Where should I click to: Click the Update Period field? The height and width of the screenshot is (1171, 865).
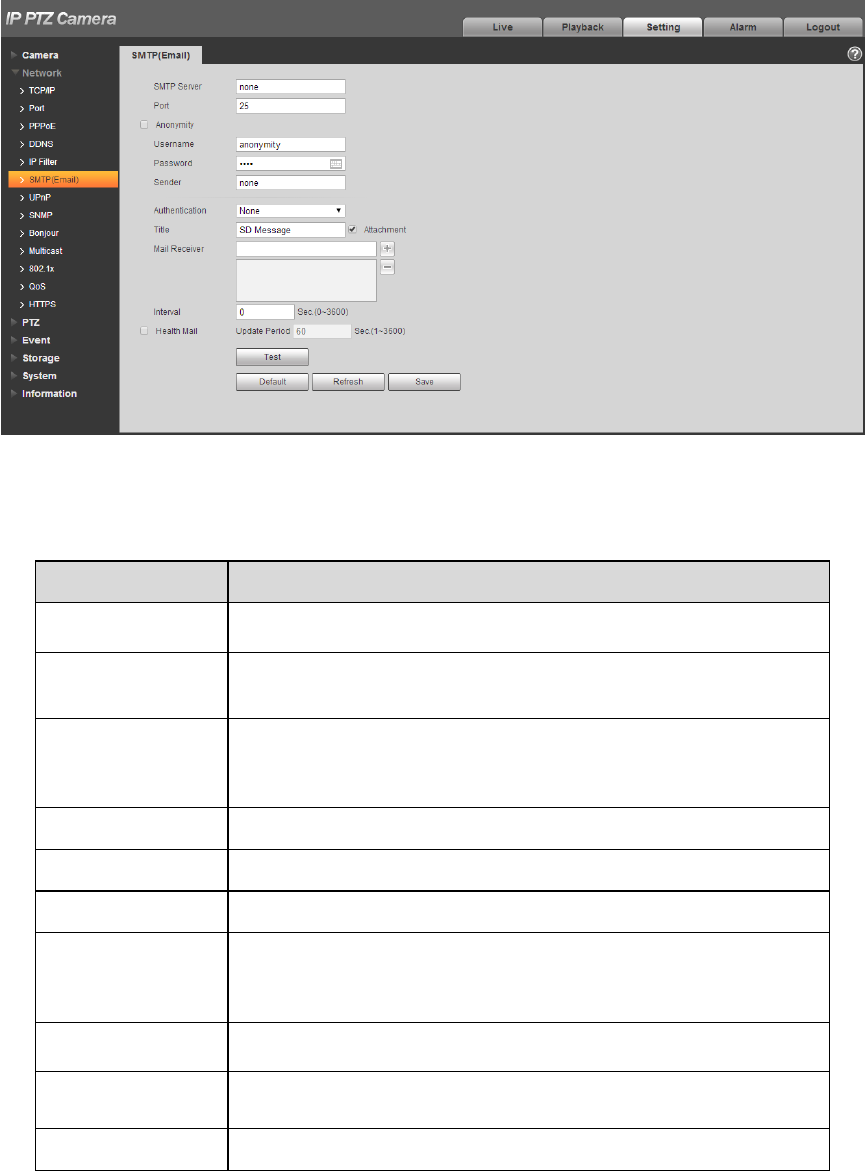[322, 332]
